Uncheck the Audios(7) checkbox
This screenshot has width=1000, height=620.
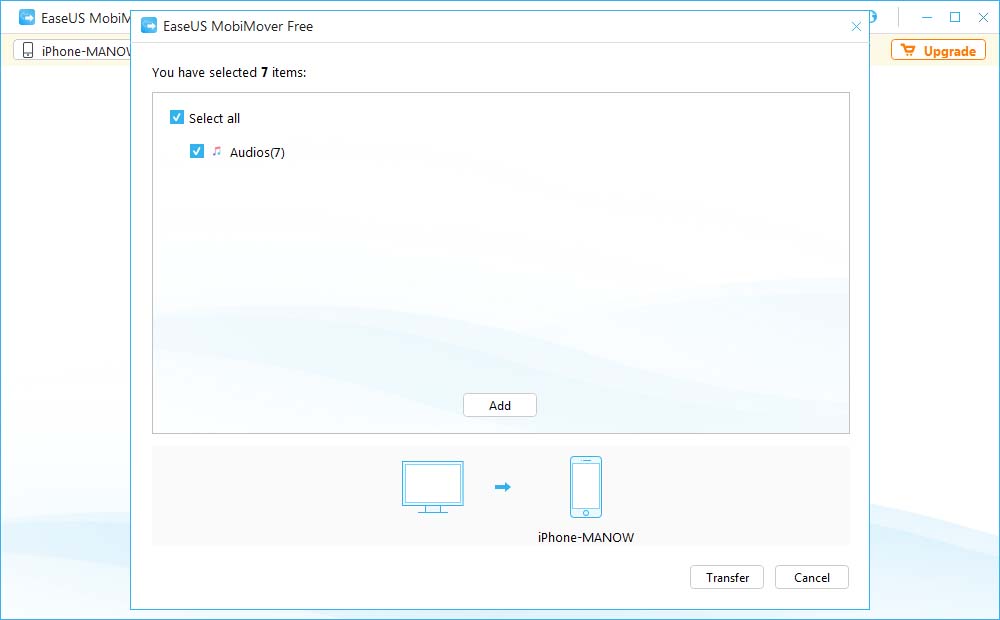pos(197,151)
